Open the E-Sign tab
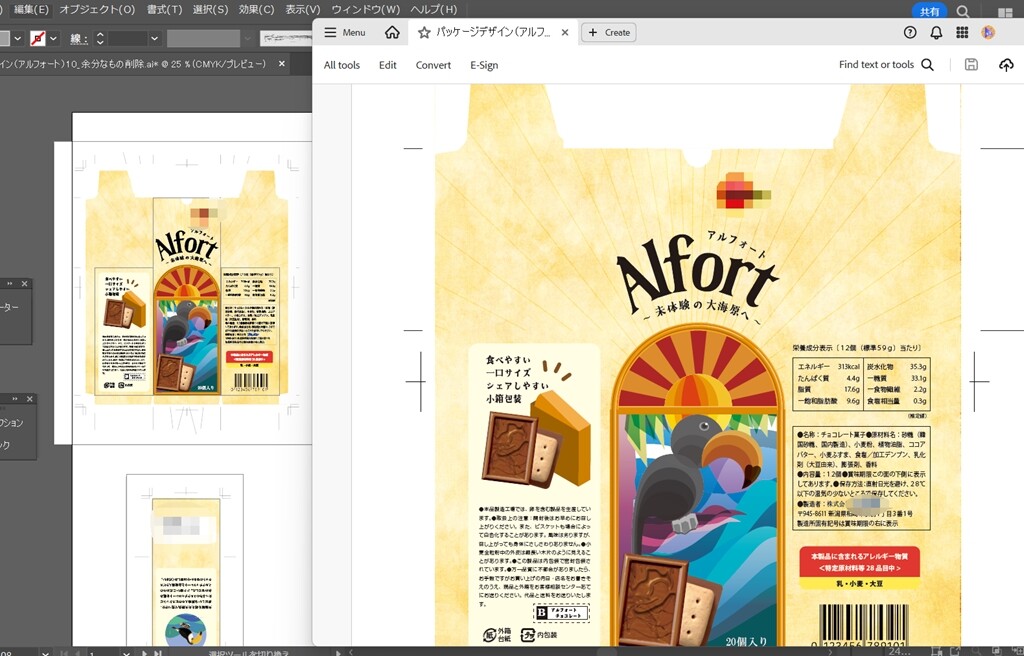 pyautogui.click(x=484, y=65)
